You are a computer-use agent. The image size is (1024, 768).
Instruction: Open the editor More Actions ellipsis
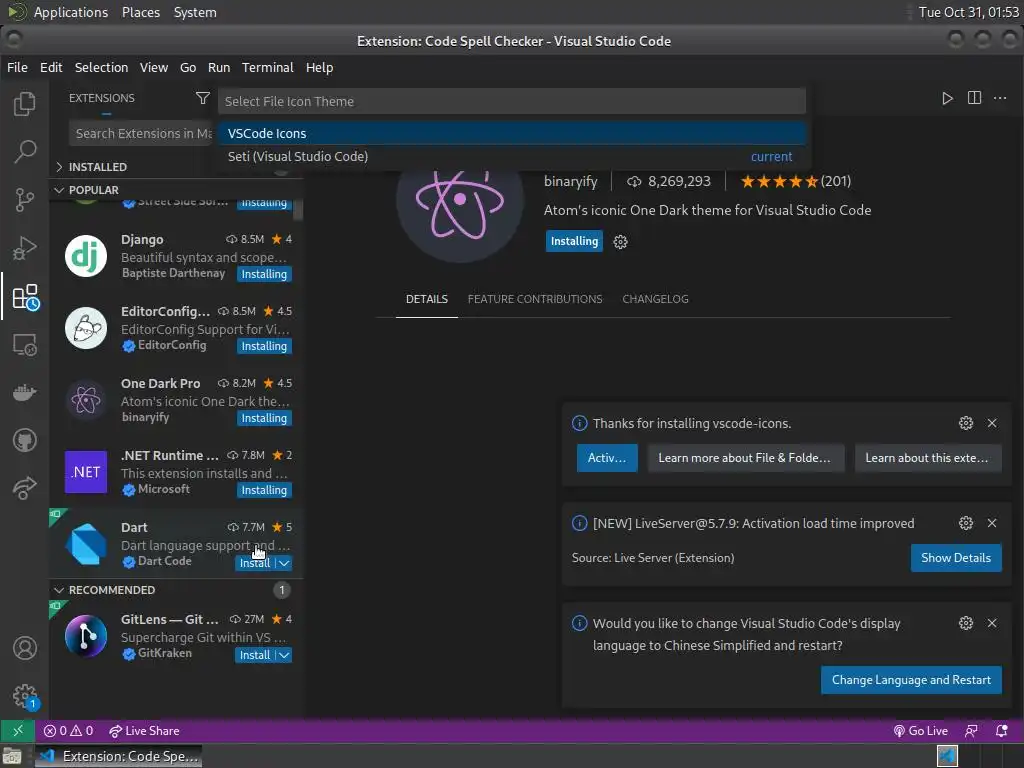(1000, 98)
